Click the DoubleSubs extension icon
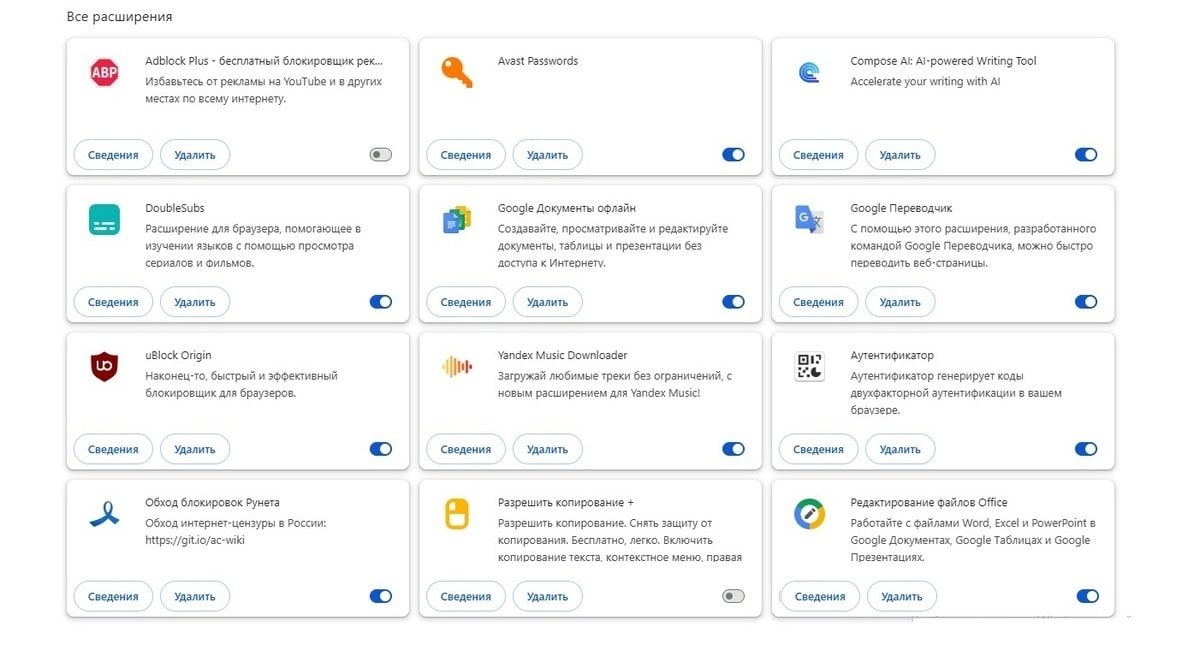 tap(104, 219)
